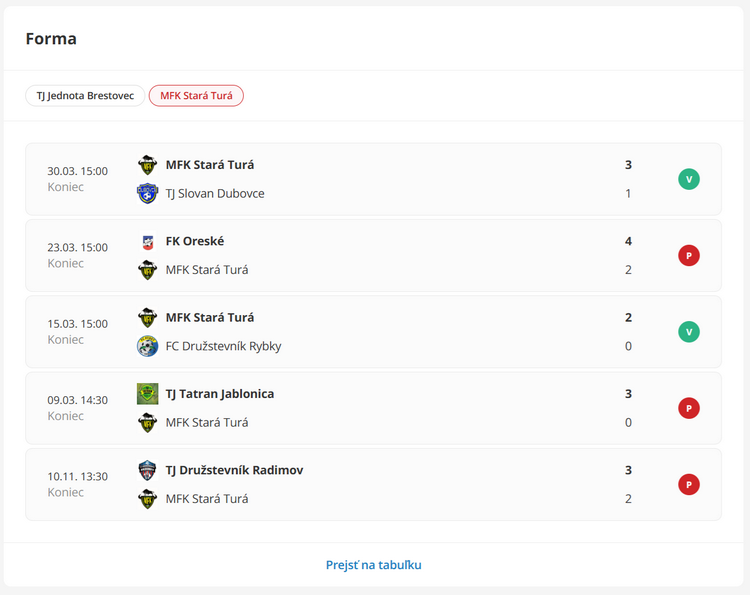This screenshot has width=750, height=595.
Task: Click red P badge for FK Oreské match
Action: coord(689,255)
